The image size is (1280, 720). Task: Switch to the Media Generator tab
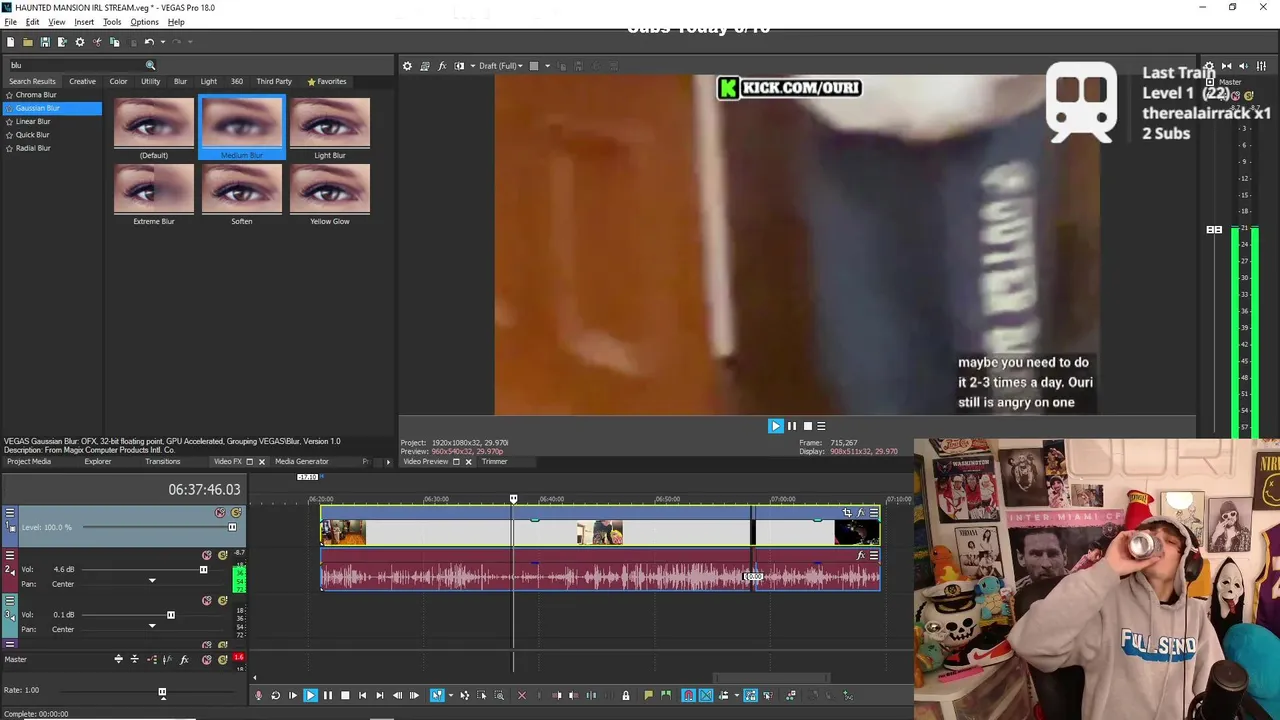[302, 462]
